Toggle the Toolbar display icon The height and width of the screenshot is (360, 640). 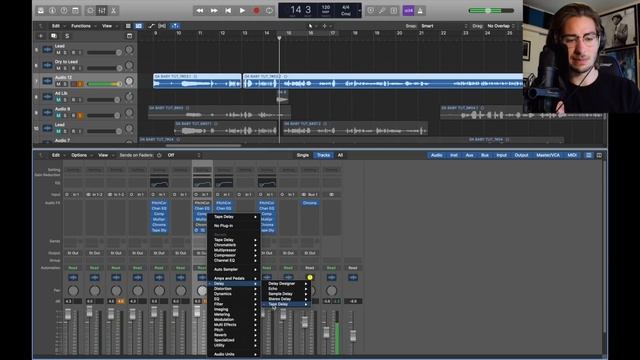[x=76, y=11]
